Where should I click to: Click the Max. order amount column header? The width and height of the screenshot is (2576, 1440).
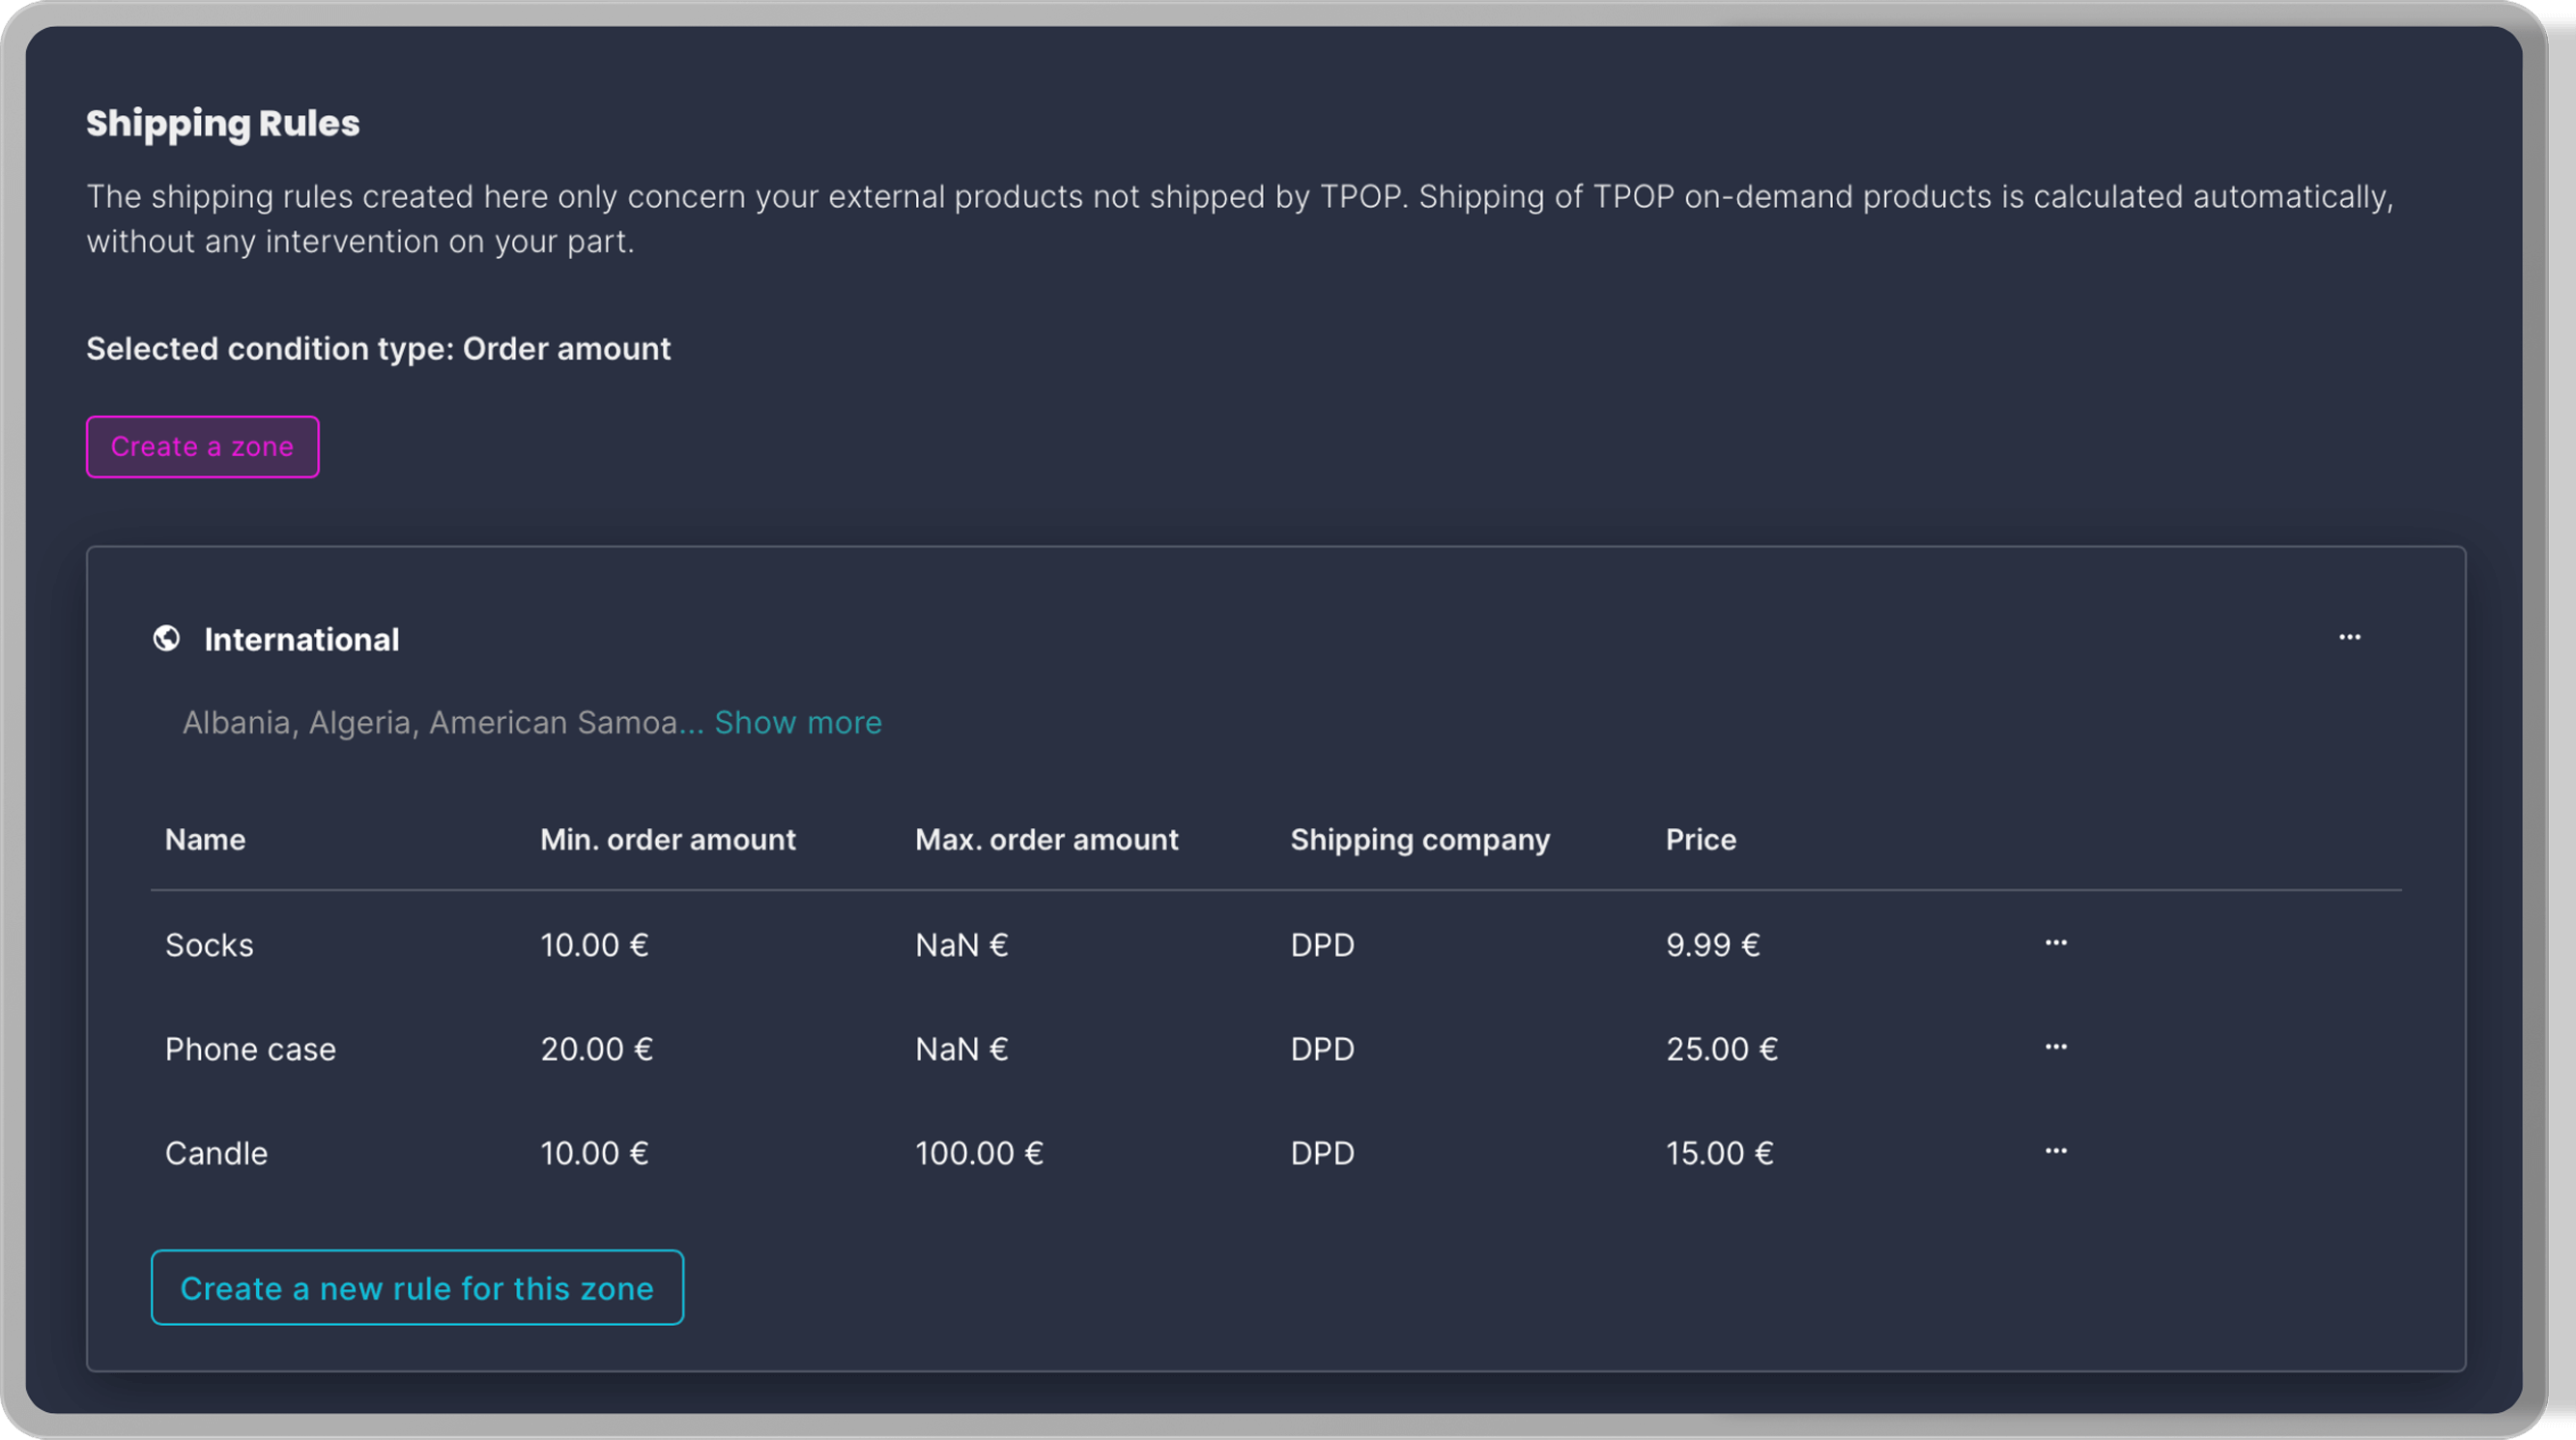point(1046,839)
